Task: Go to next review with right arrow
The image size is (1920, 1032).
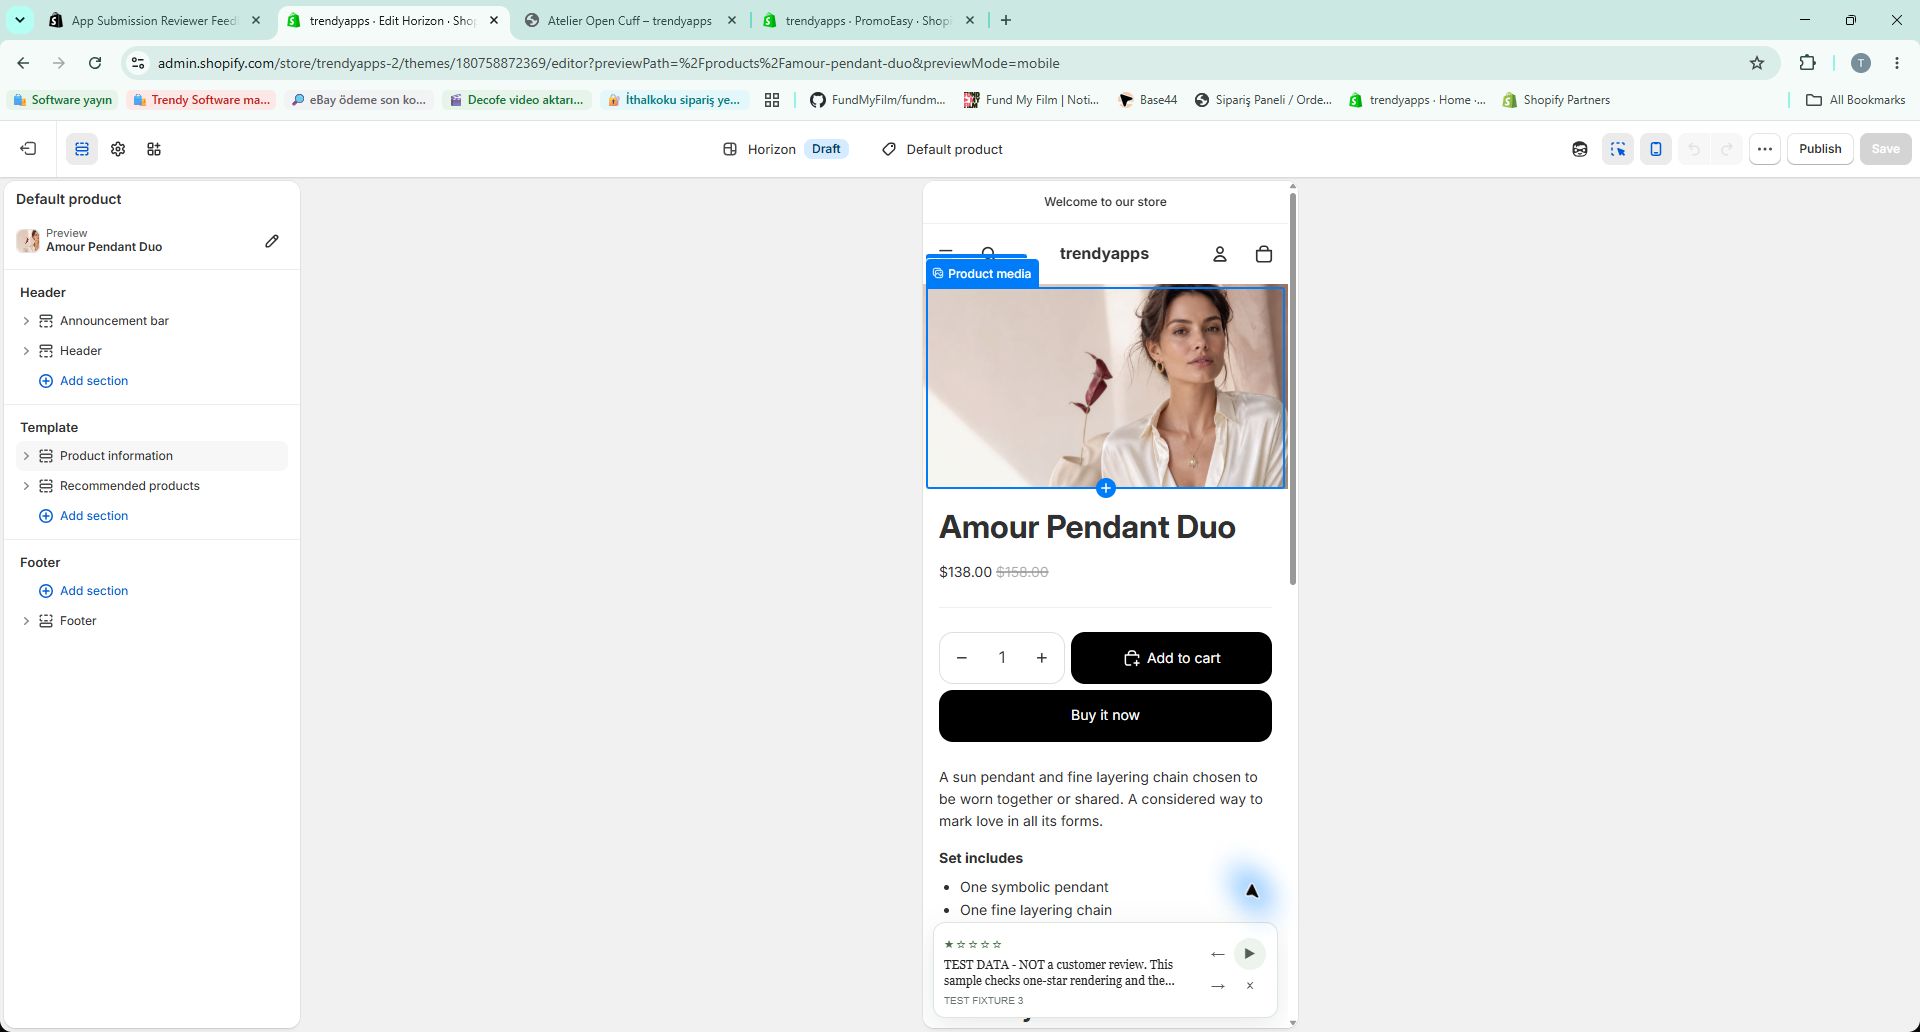Action: click(1217, 986)
